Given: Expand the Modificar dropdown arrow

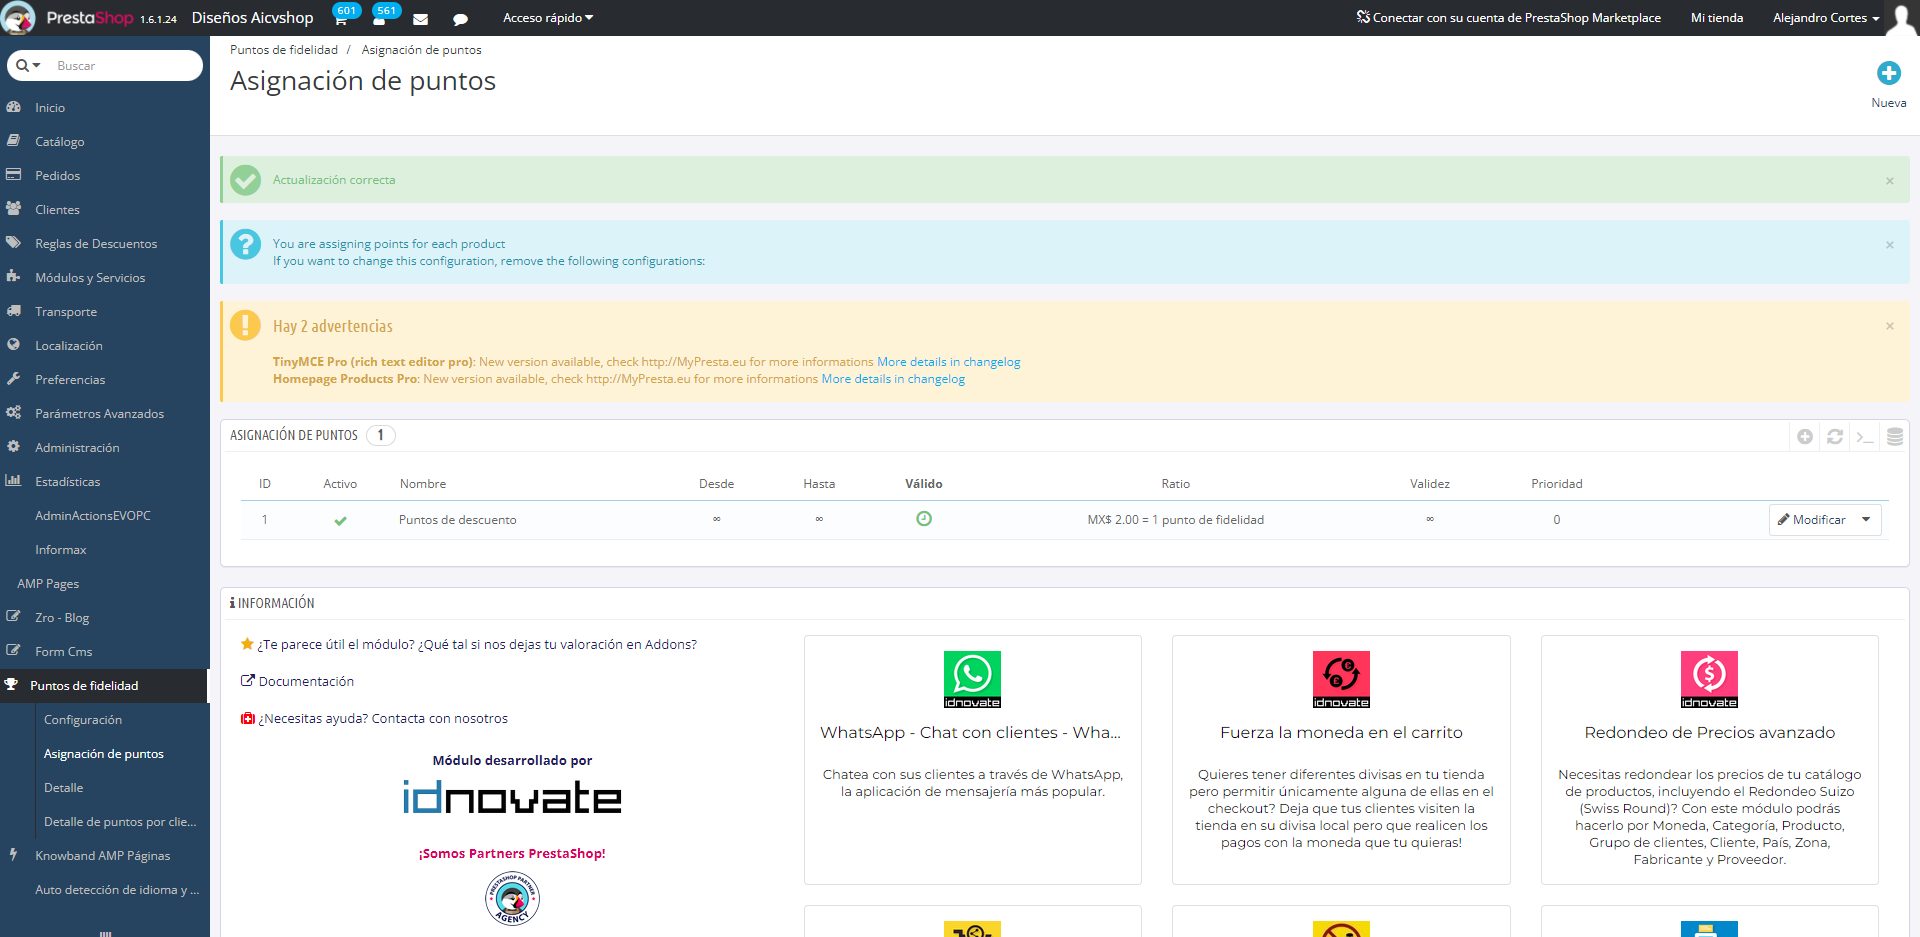Looking at the screenshot, I should pos(1866,520).
